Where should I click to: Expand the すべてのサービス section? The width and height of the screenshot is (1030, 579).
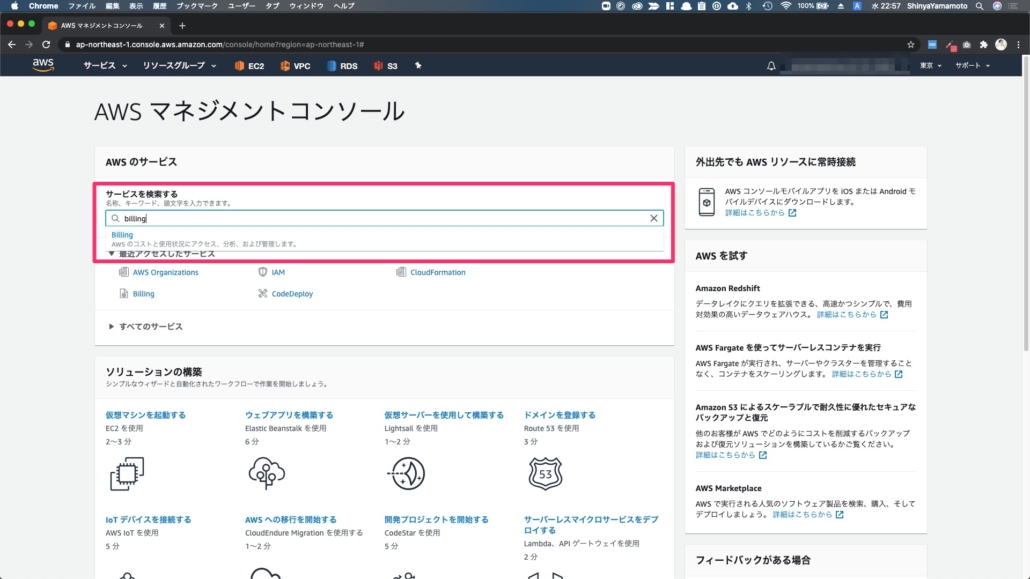tap(150, 327)
